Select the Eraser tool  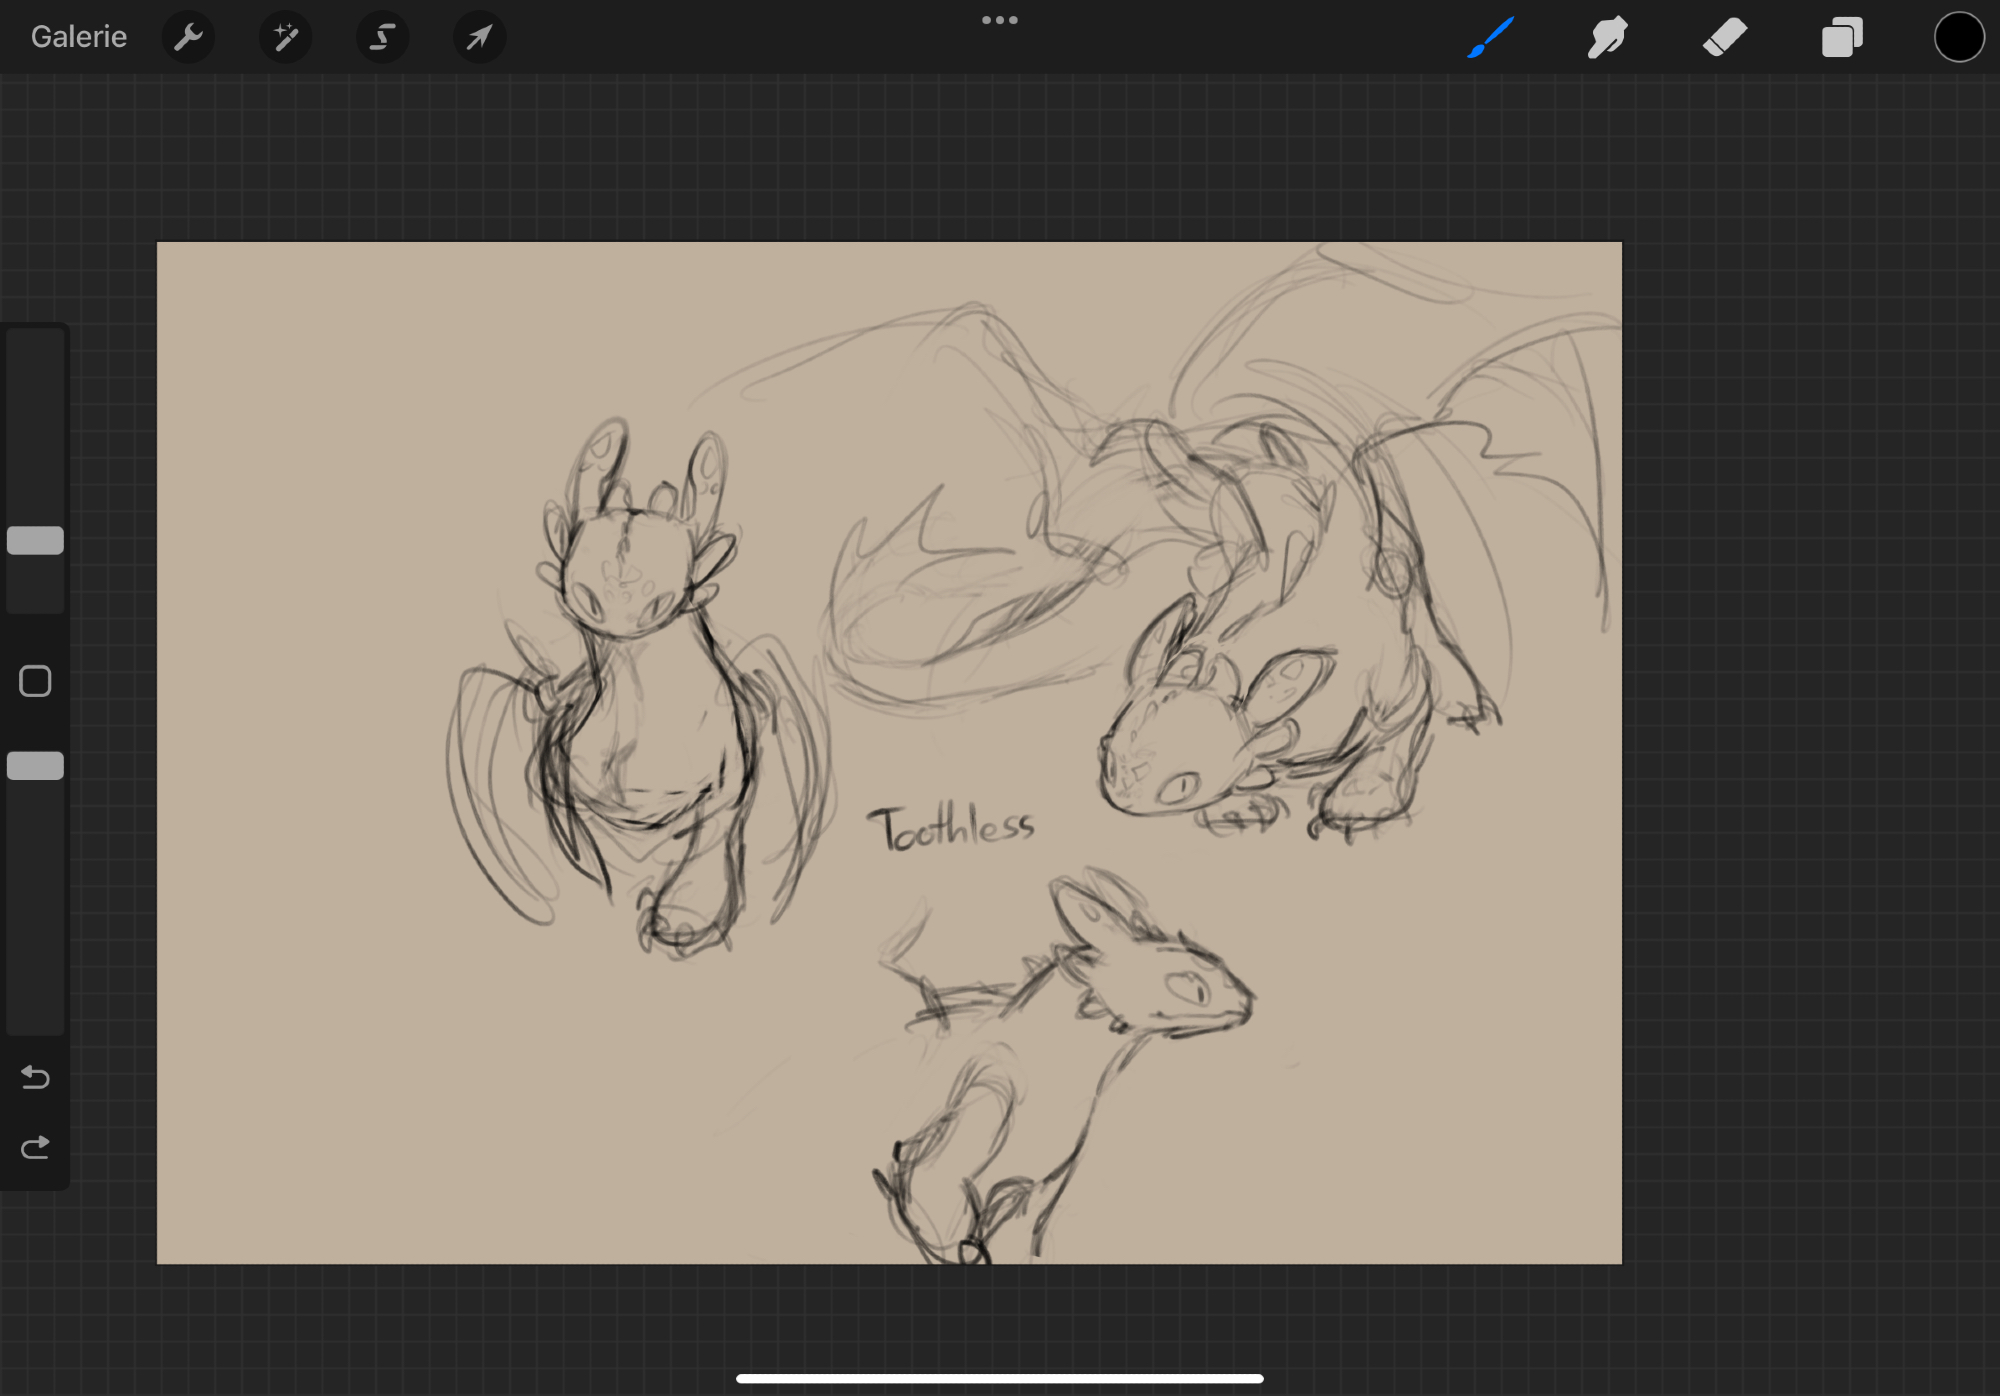tap(1724, 38)
